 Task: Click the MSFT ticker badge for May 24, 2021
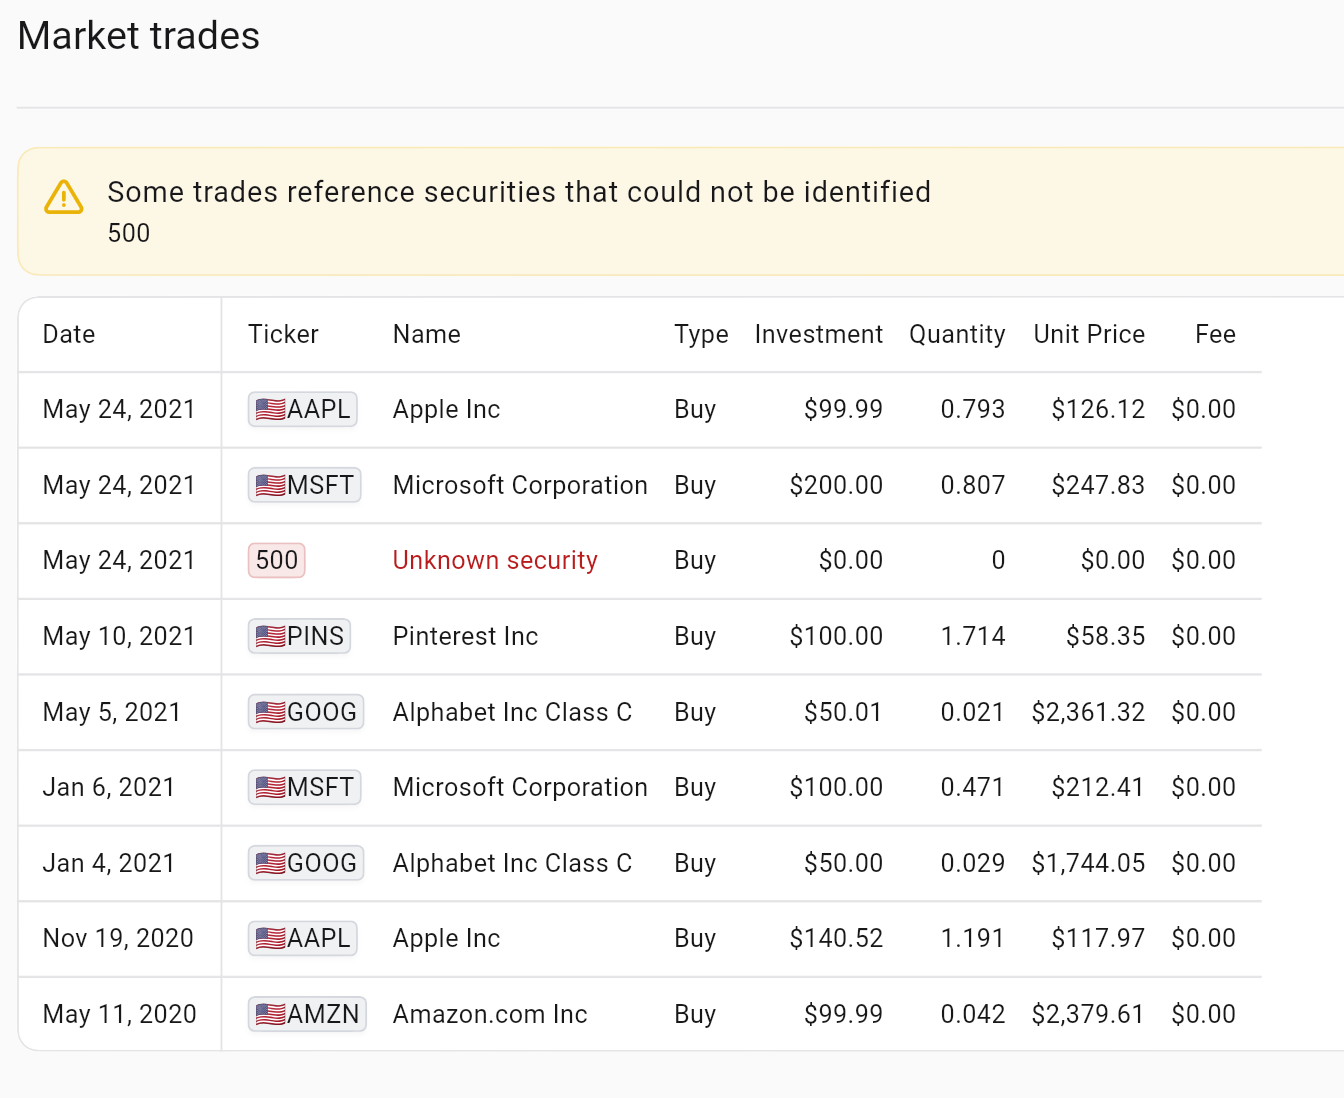(x=304, y=485)
